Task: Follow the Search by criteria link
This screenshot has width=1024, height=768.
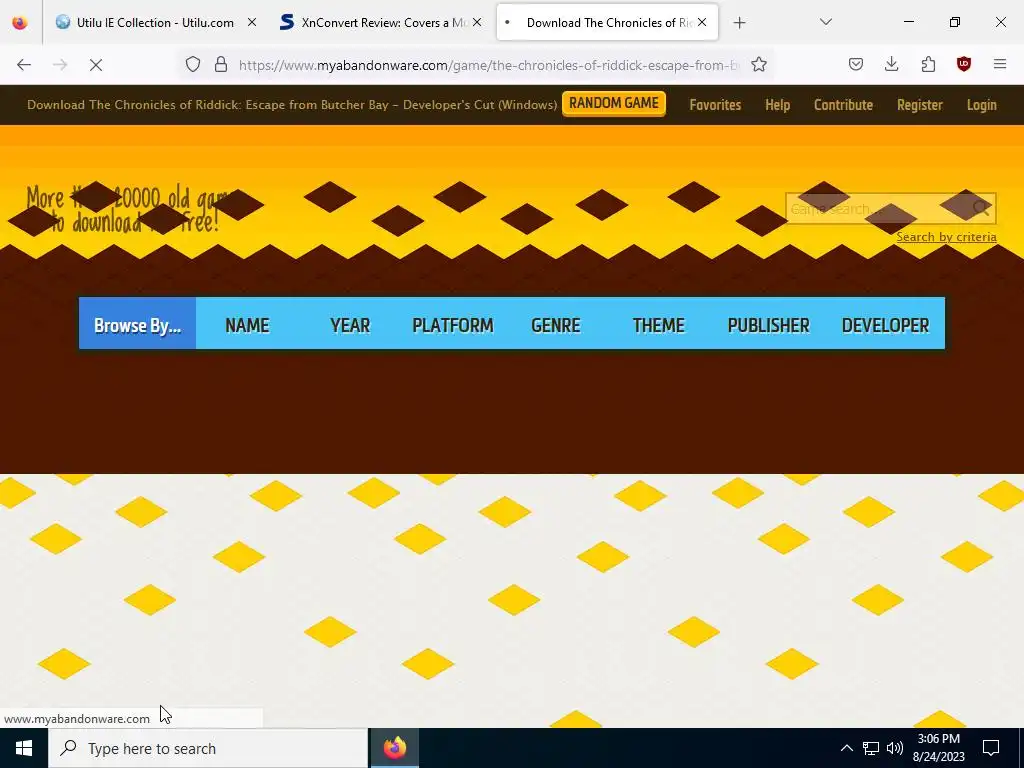Action: tap(946, 237)
